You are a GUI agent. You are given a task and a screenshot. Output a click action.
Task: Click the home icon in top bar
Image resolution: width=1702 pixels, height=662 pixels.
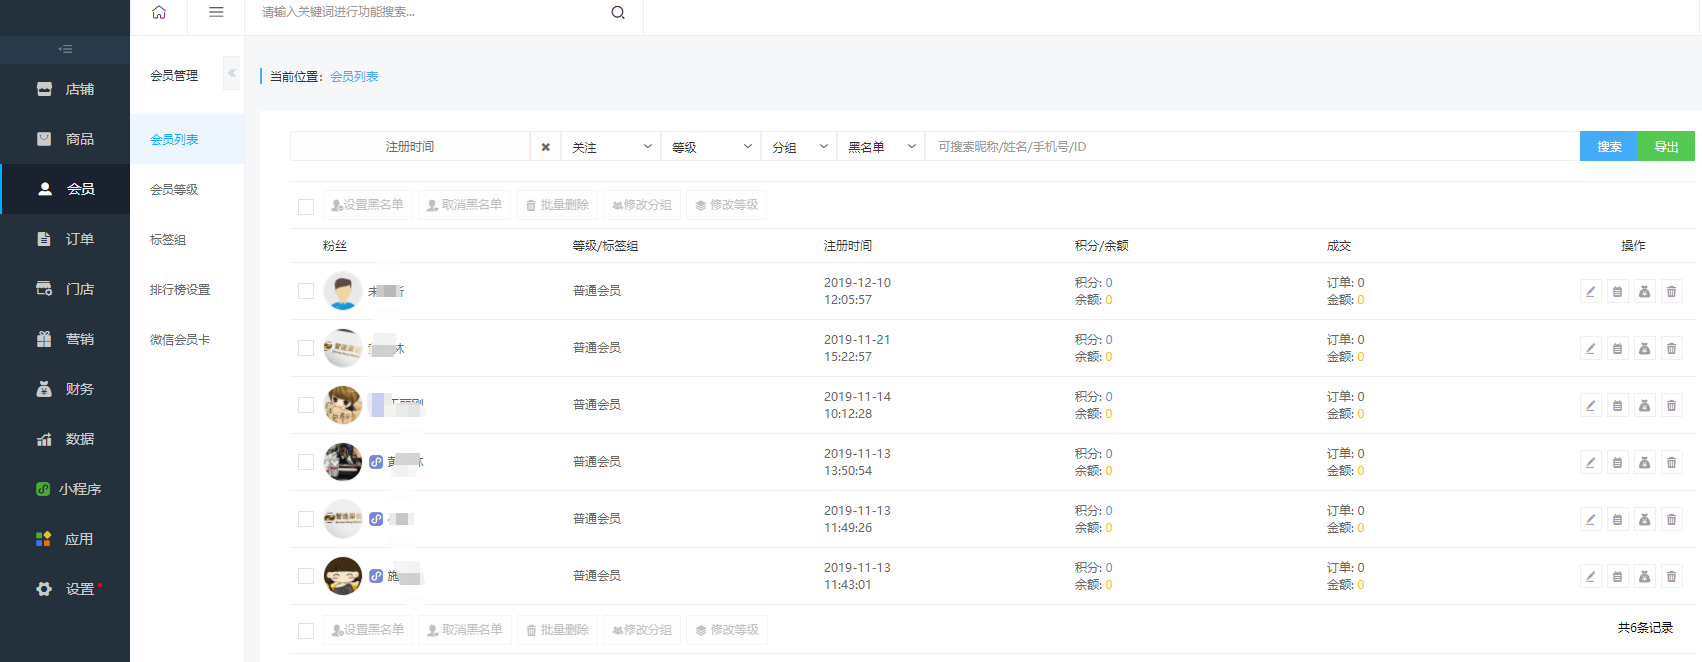159,12
